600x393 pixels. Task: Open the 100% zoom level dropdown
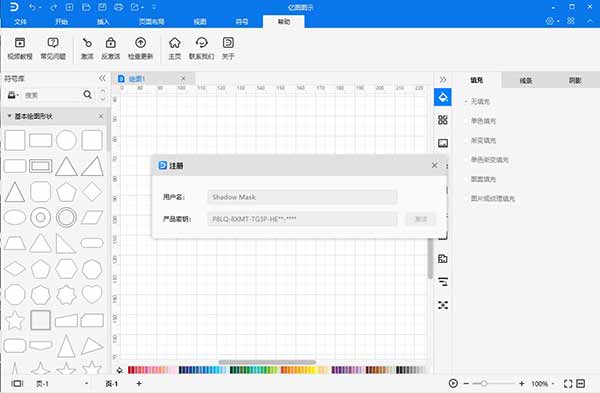tap(542, 383)
